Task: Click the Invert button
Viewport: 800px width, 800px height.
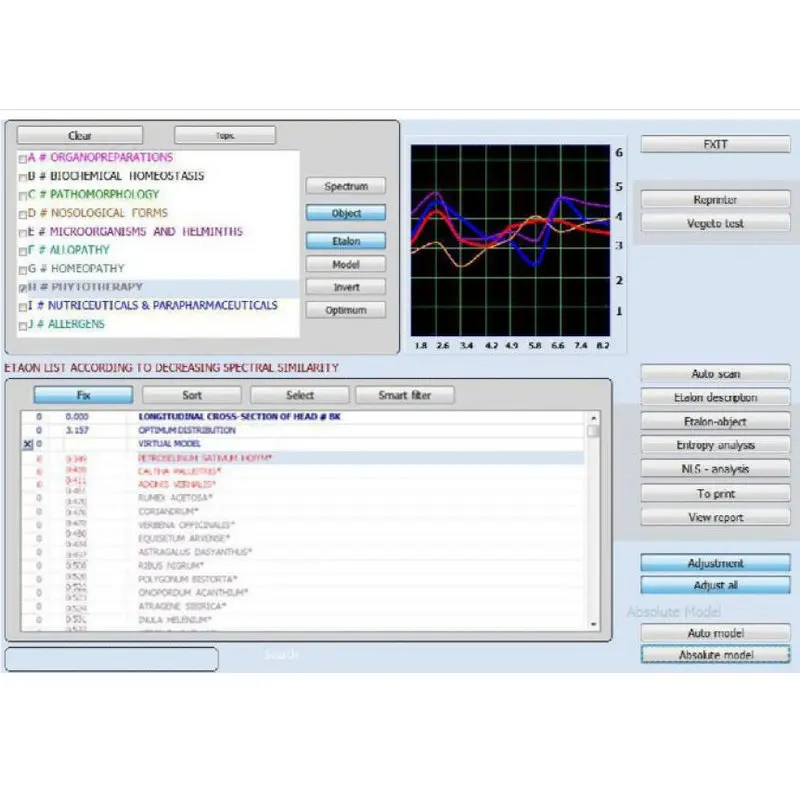Action: tap(346, 287)
